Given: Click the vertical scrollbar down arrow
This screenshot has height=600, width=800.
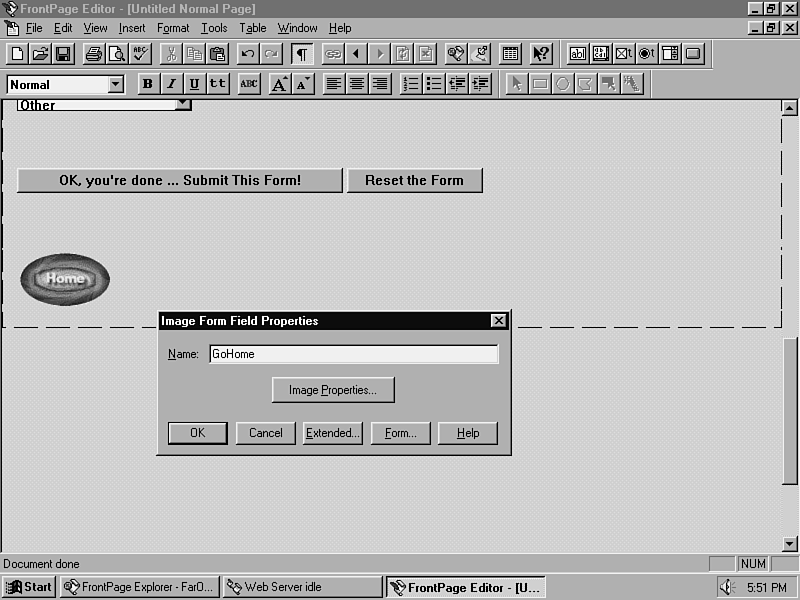Looking at the screenshot, I should pyautogui.click(x=790, y=544).
